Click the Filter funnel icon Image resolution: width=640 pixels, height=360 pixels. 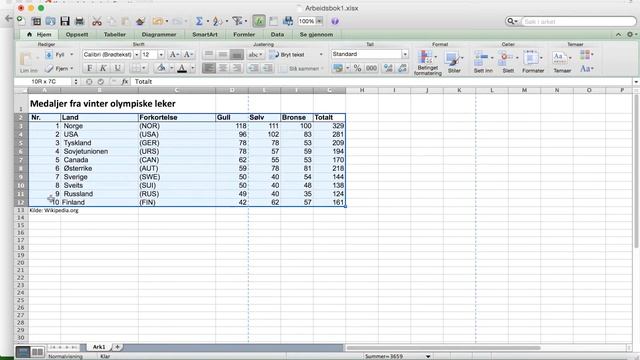(x=237, y=21)
